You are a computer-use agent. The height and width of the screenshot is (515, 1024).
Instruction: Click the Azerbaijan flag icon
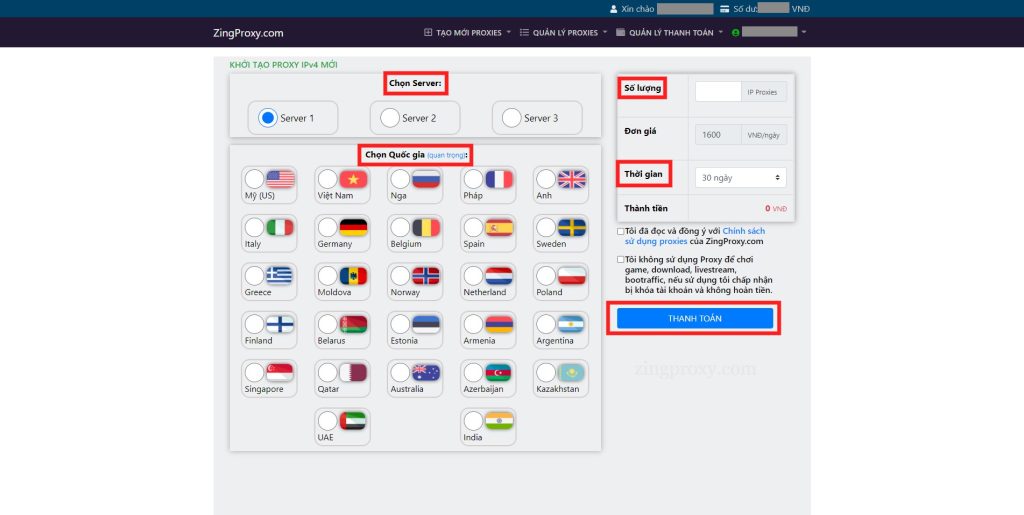tap(500, 372)
